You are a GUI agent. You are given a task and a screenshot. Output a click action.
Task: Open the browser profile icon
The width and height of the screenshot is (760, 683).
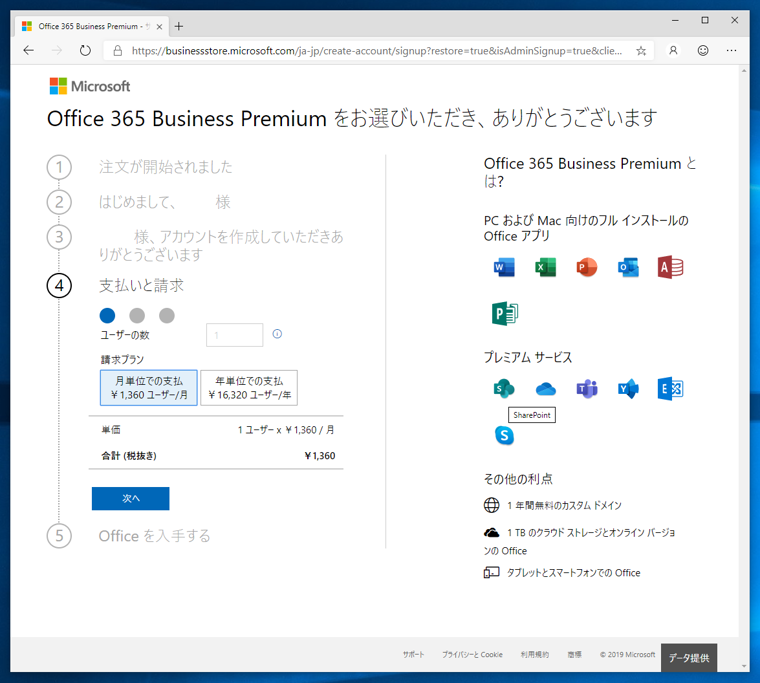pos(673,50)
